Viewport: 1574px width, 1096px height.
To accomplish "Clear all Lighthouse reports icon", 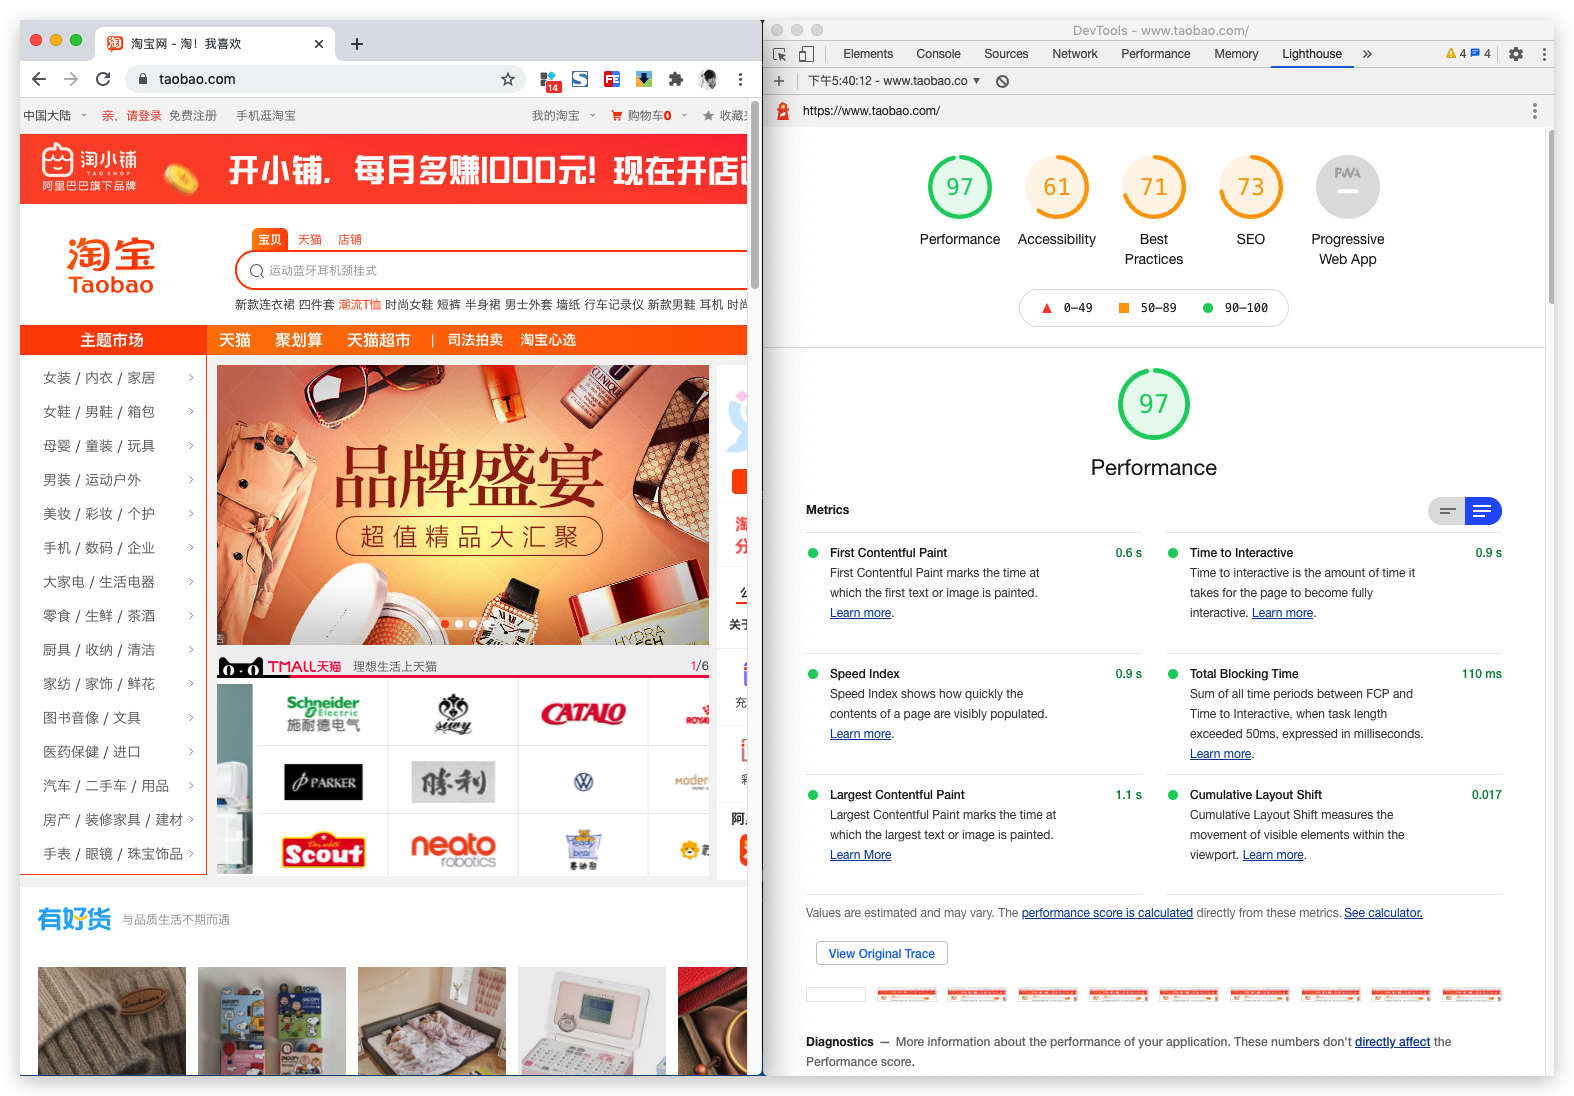I will coord(1002,81).
